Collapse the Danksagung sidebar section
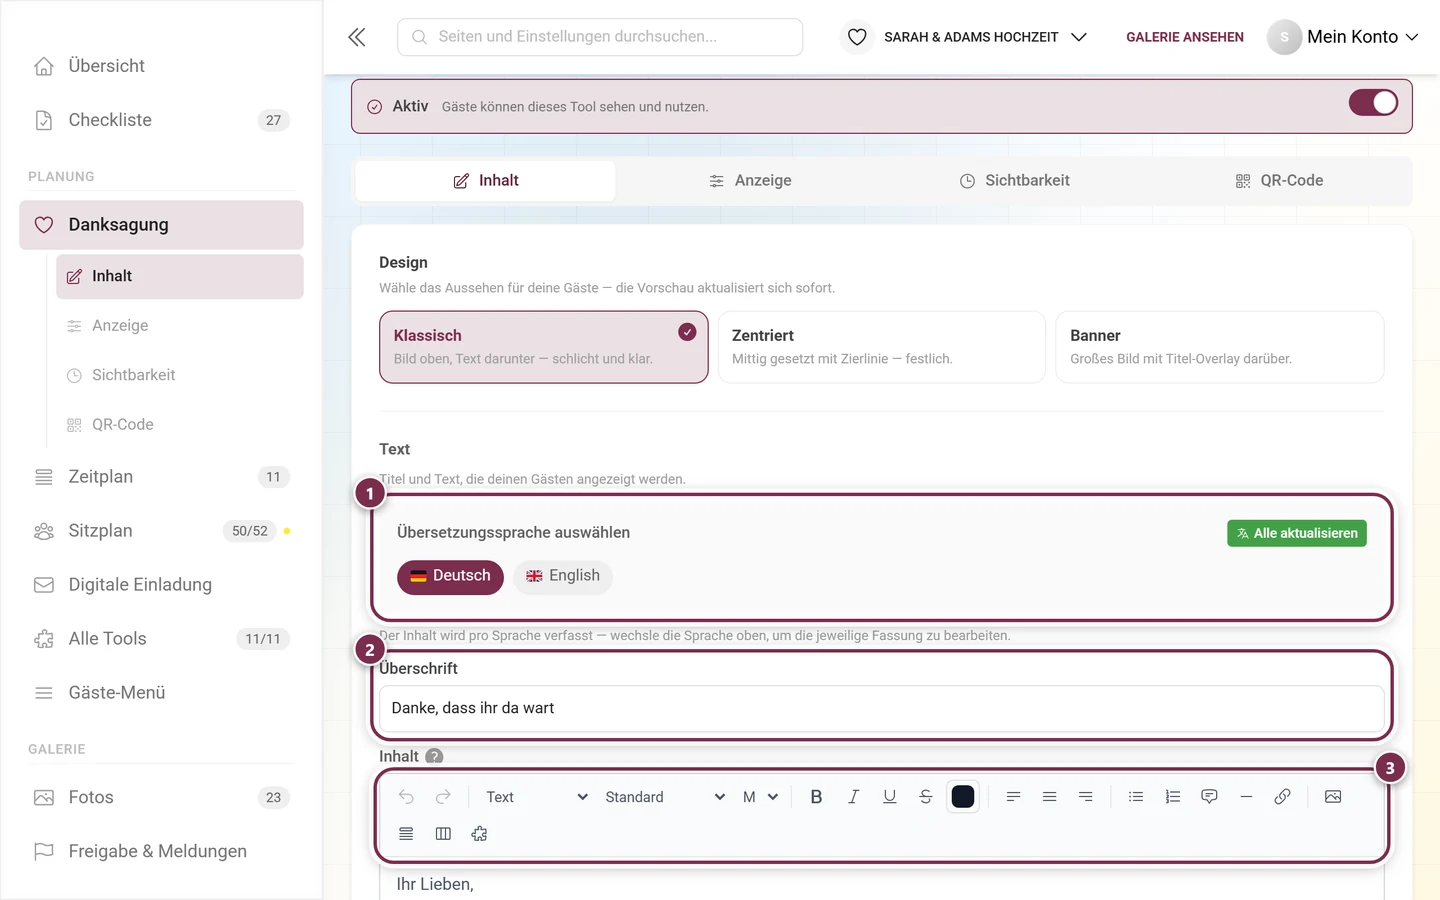The height and width of the screenshot is (900, 1440). [x=161, y=225]
